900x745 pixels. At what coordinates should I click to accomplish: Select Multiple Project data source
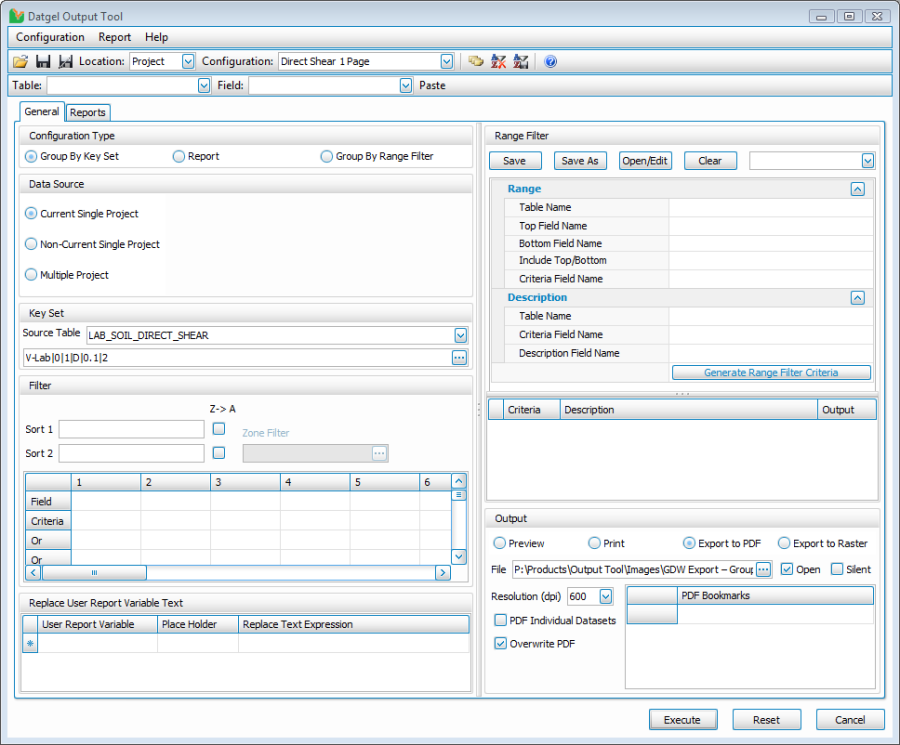32,275
